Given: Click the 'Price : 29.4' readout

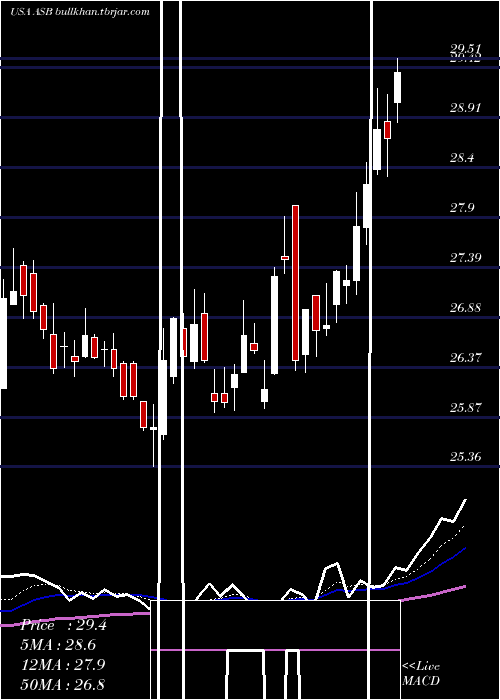Looking at the screenshot, I should coord(64,625).
